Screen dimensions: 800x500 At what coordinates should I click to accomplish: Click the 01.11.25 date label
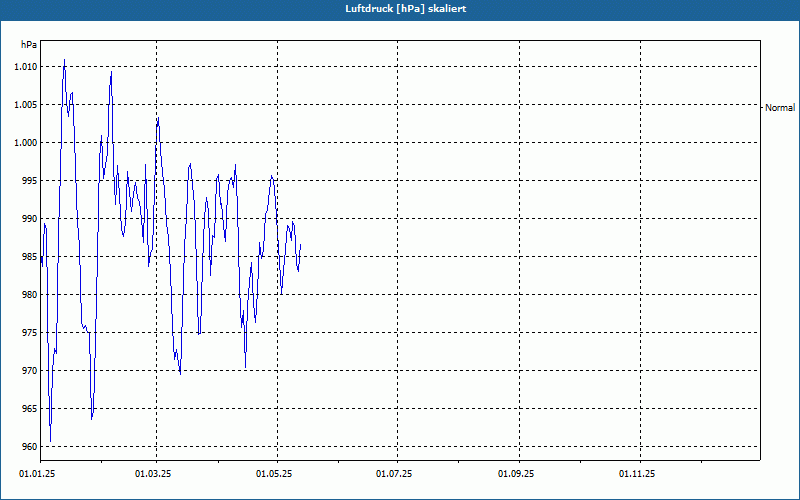(x=637, y=474)
